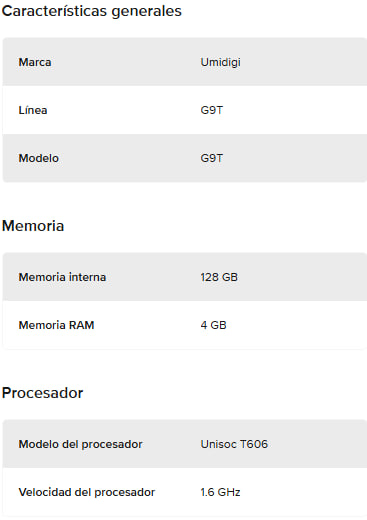Click the Procesador section heading
This screenshot has width=367, height=520.
(x=42, y=393)
